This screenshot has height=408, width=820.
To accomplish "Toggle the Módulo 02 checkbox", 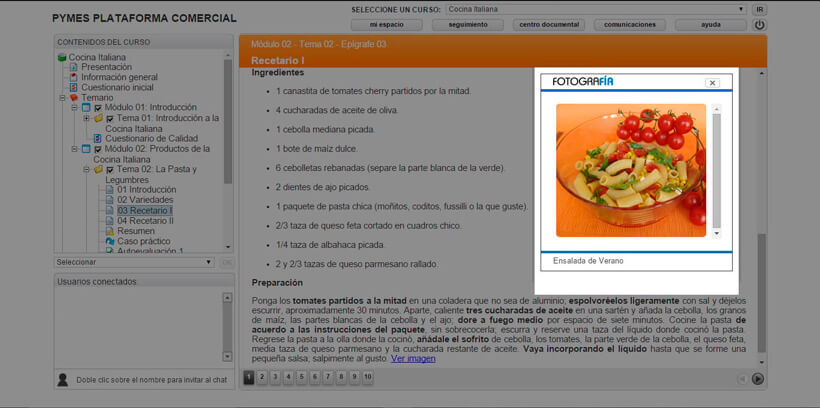I will [98, 150].
